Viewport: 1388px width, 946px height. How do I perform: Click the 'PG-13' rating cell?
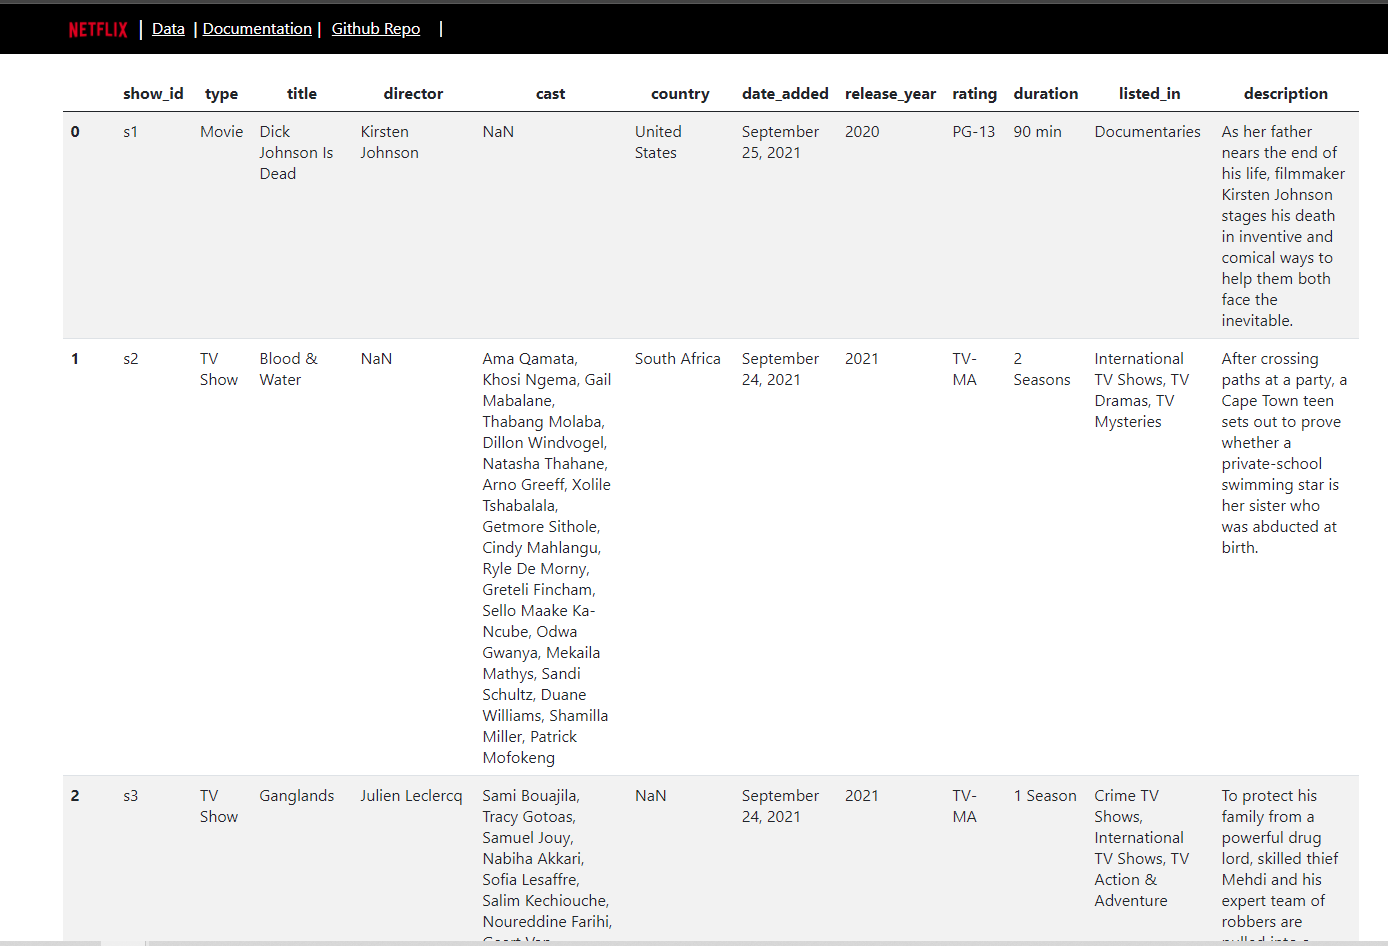pos(973,131)
